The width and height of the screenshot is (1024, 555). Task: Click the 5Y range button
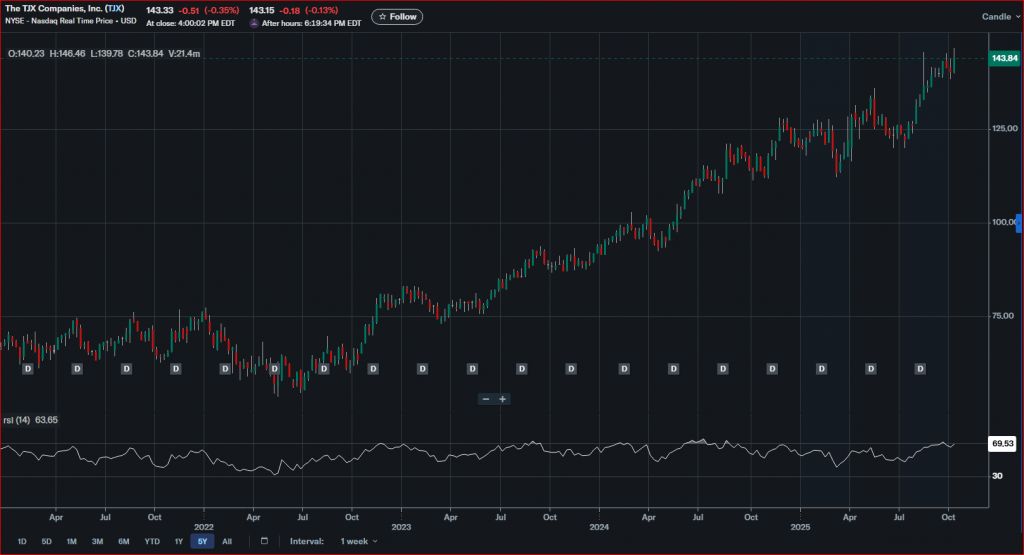(202, 541)
